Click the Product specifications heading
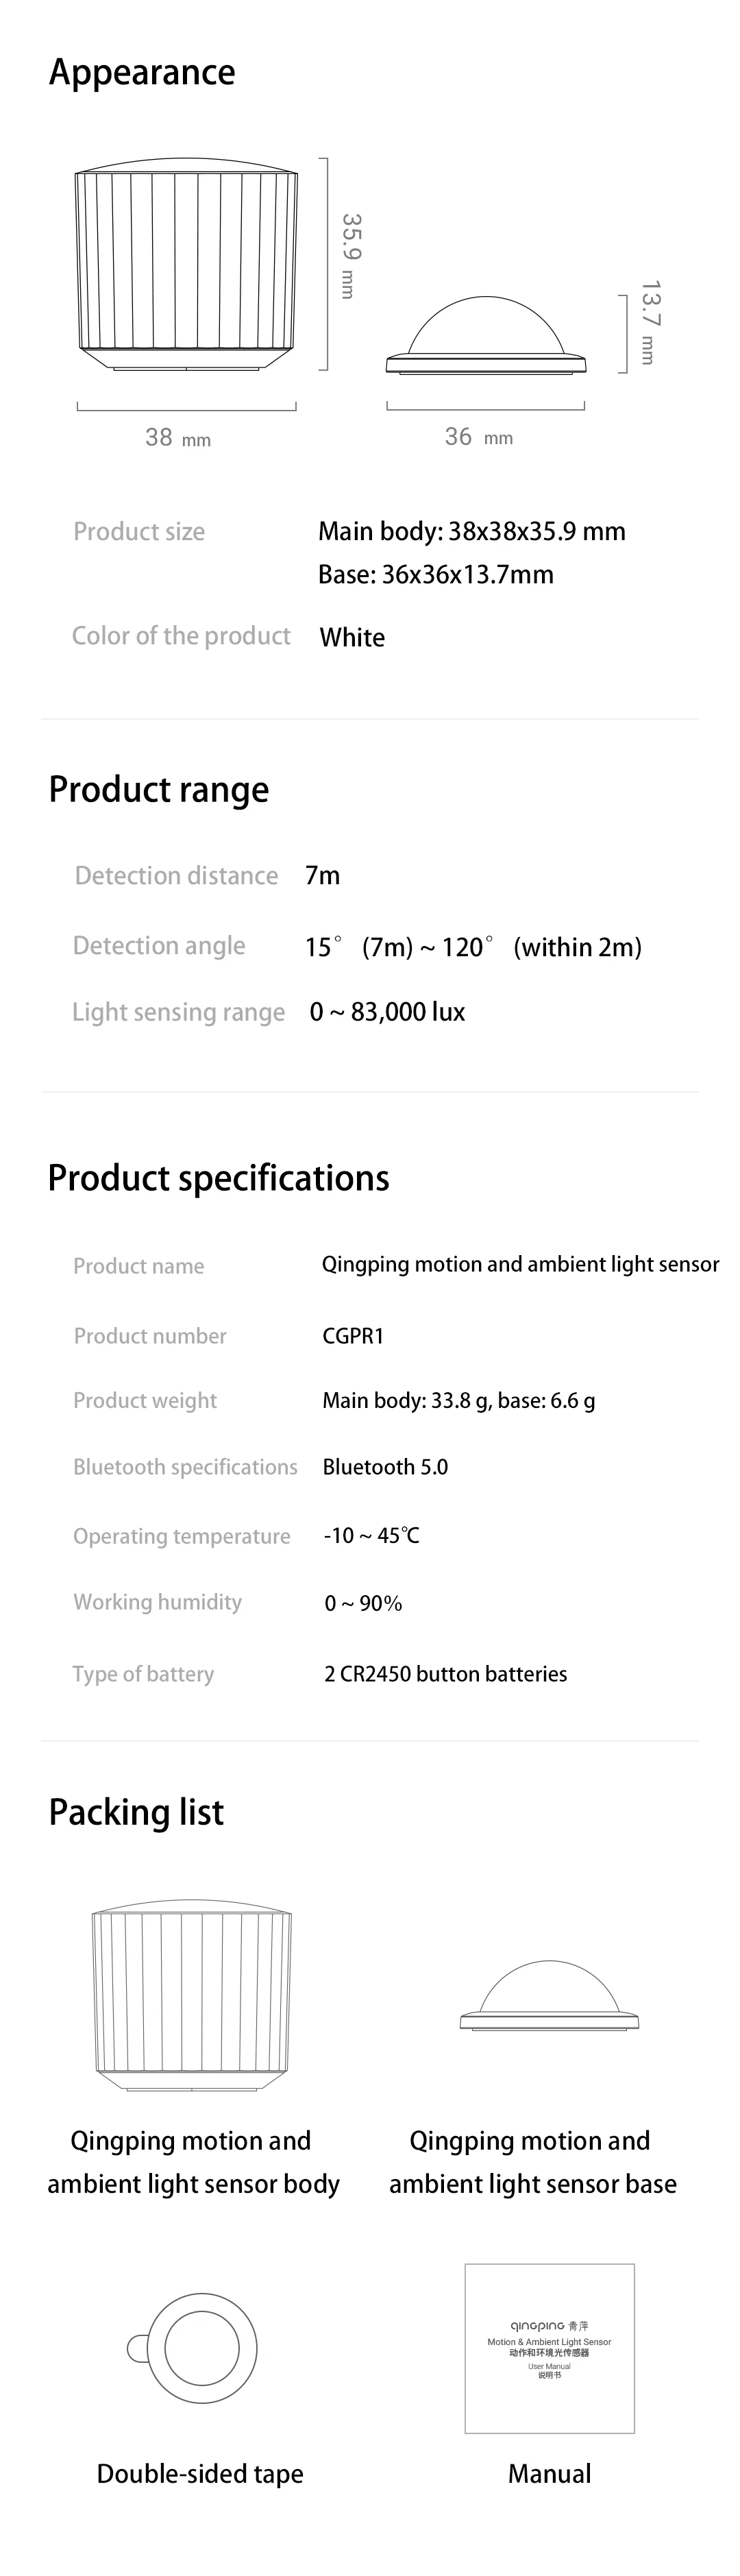 (x=218, y=1178)
